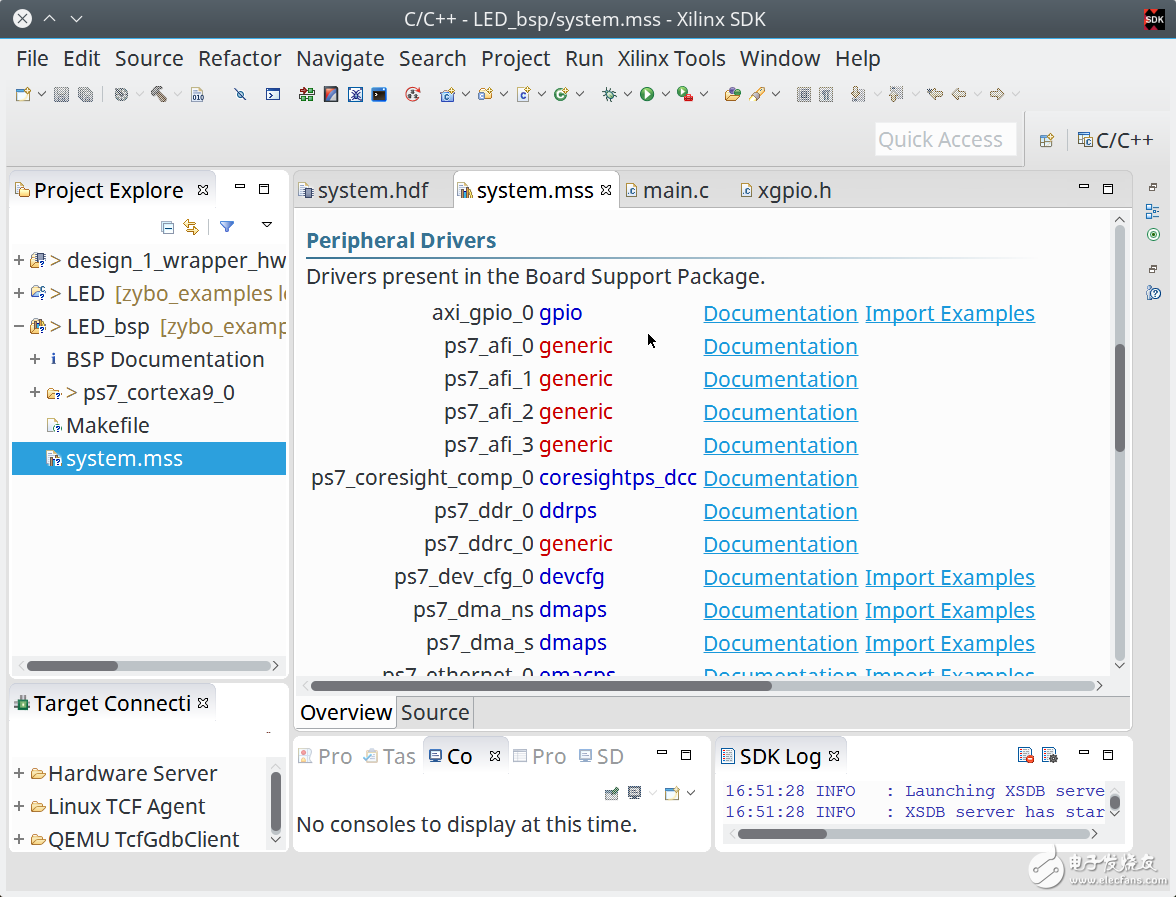Expand the ps7_cortexa9_0 folder
Viewport: 1176px width, 897px height.
(35, 393)
